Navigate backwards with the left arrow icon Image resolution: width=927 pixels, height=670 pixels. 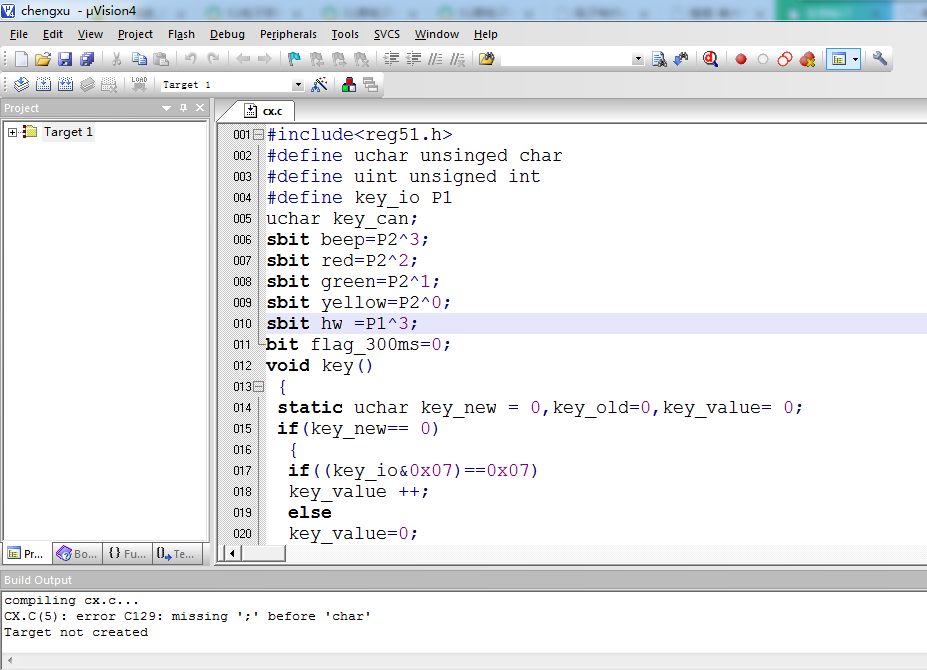pos(243,59)
